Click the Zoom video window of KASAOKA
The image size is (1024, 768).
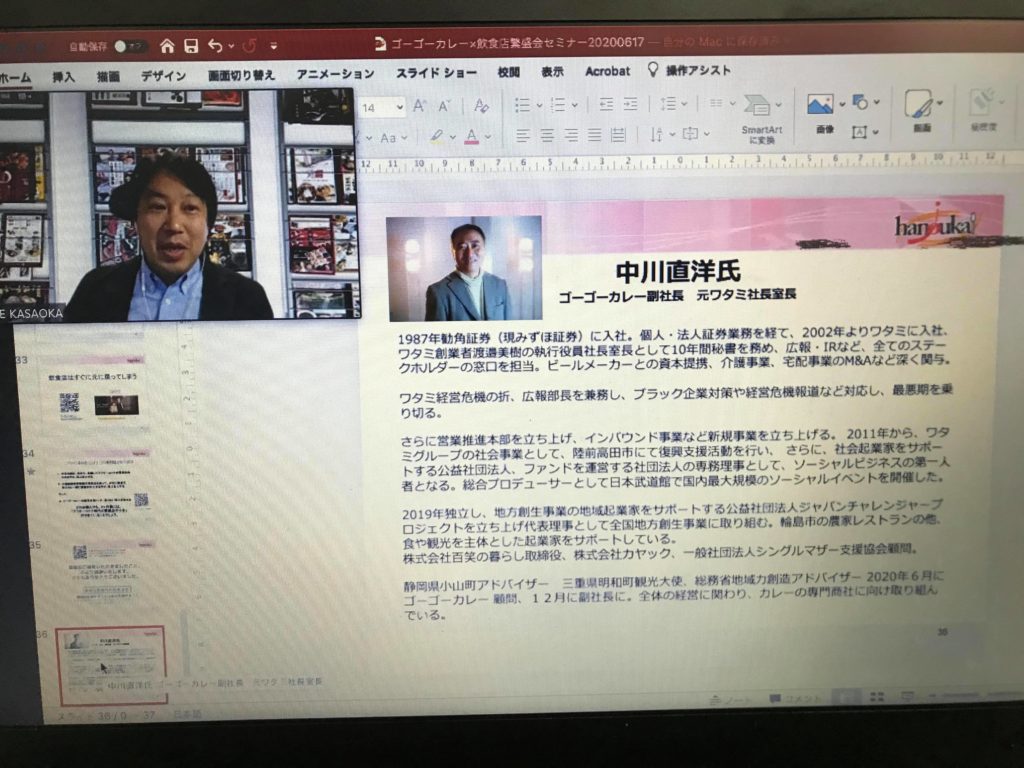point(178,206)
